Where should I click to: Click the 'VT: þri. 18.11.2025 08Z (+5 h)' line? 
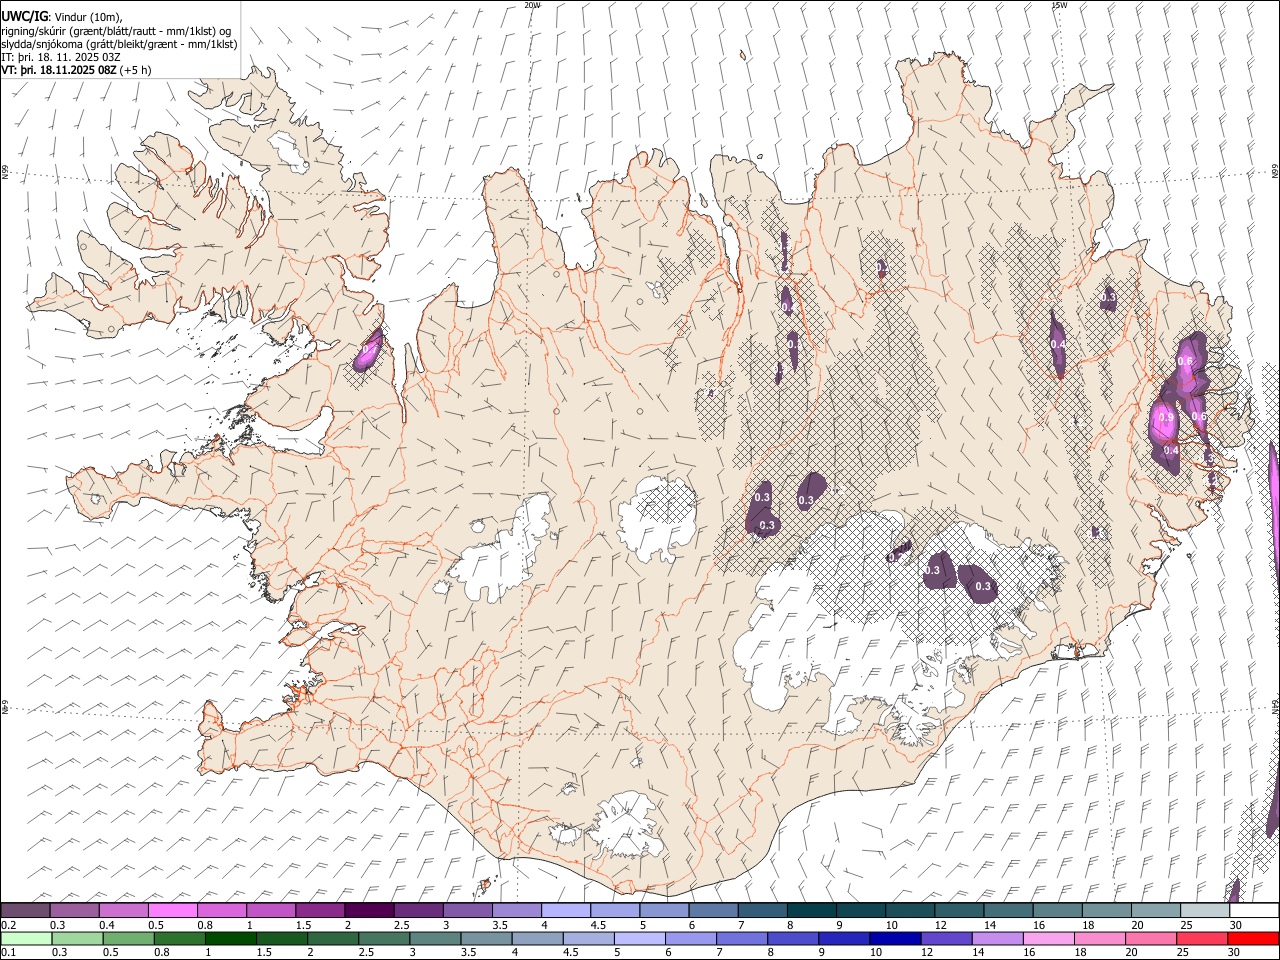coord(77,70)
